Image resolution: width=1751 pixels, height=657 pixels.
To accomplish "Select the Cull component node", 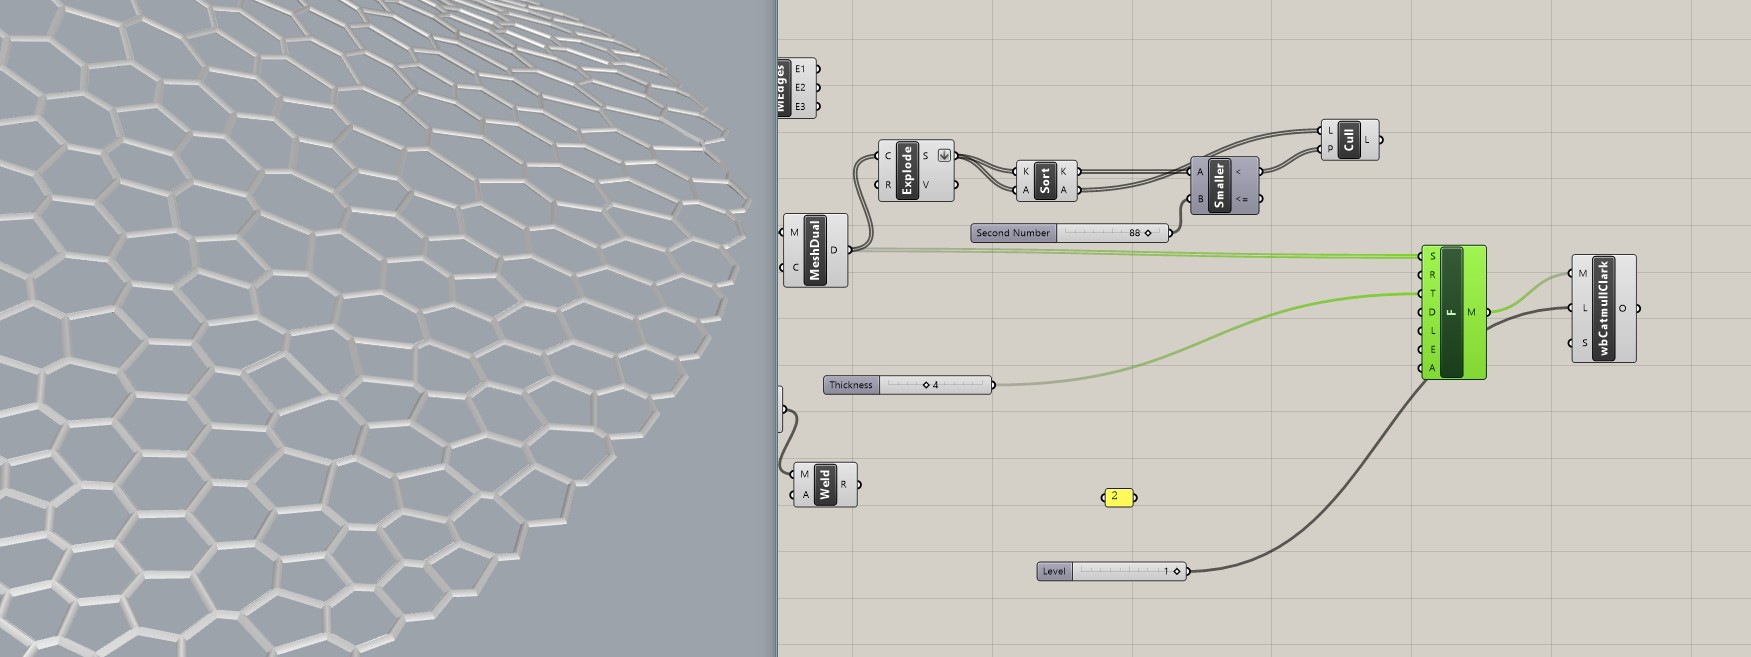I will tap(1348, 140).
